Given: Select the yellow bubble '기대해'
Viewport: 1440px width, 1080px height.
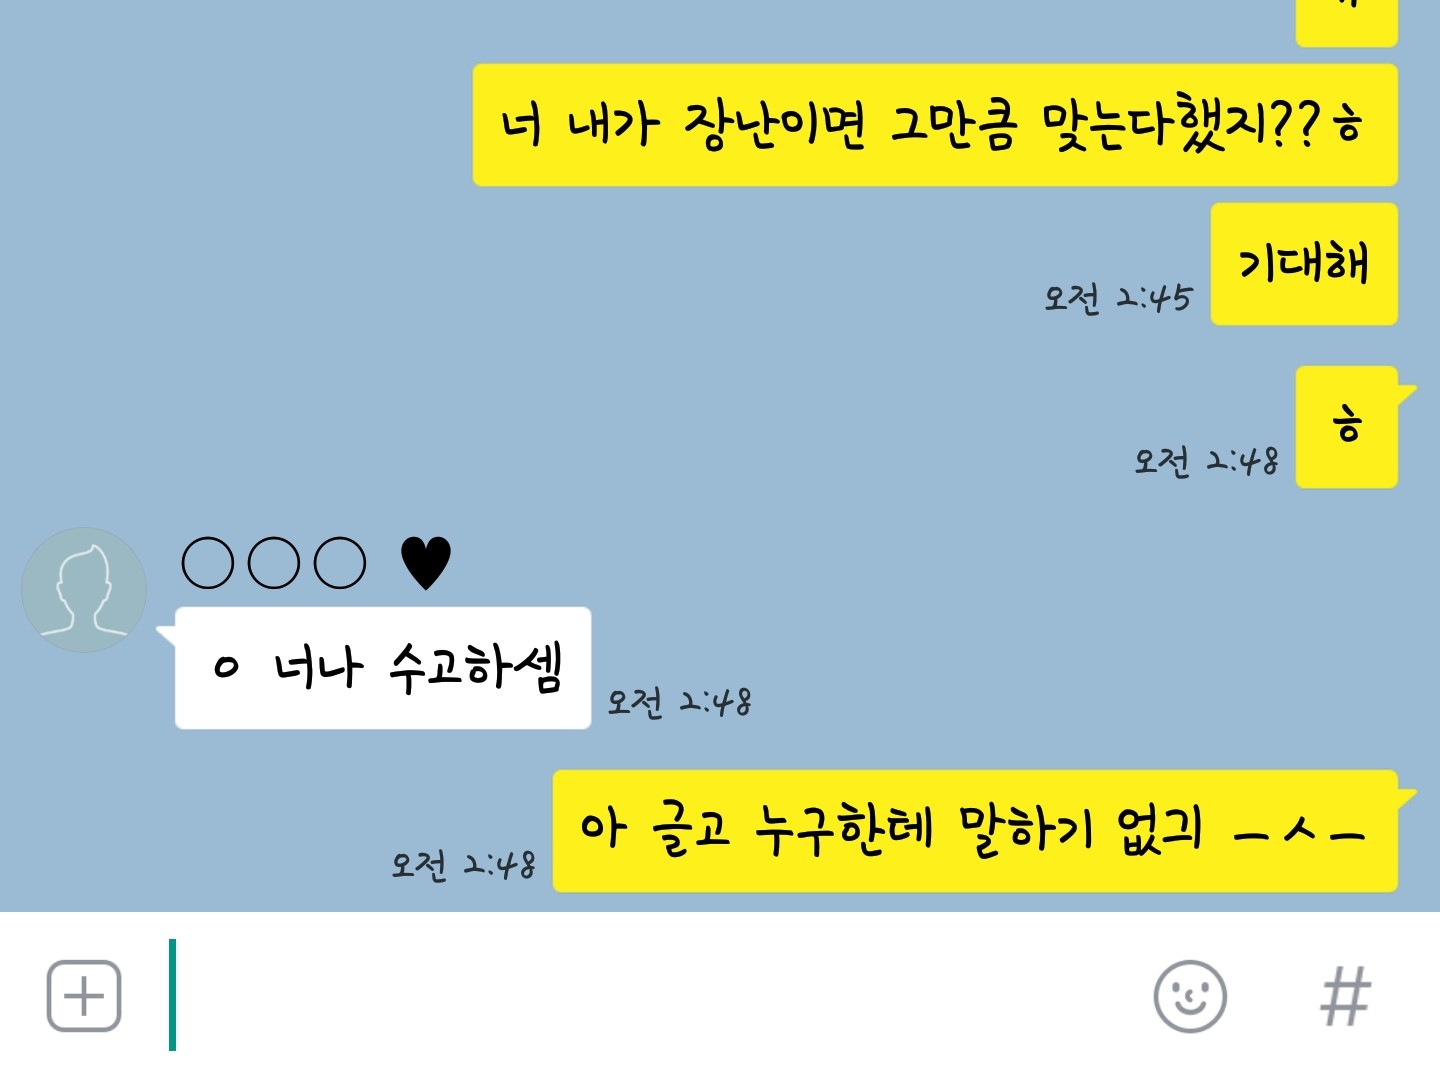Looking at the screenshot, I should 1304,264.
